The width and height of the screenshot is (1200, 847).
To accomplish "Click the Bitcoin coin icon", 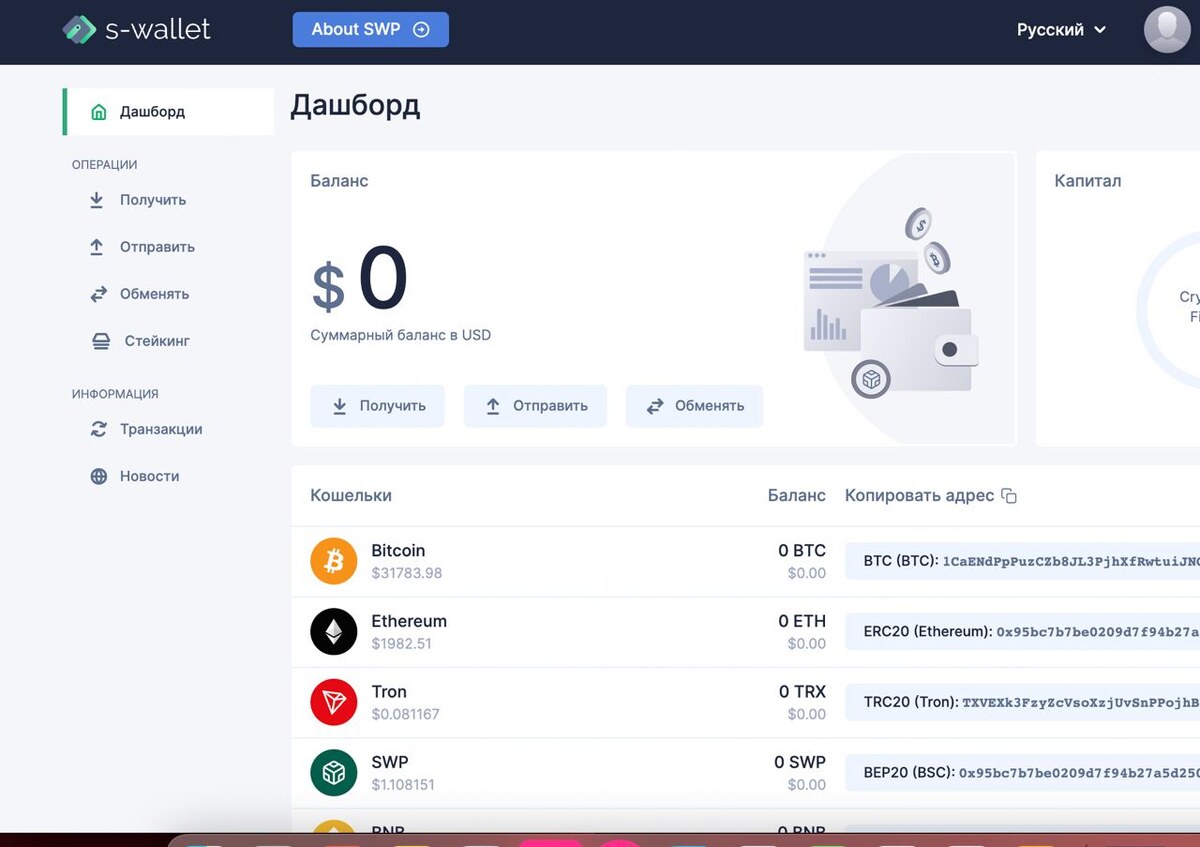I will (334, 561).
